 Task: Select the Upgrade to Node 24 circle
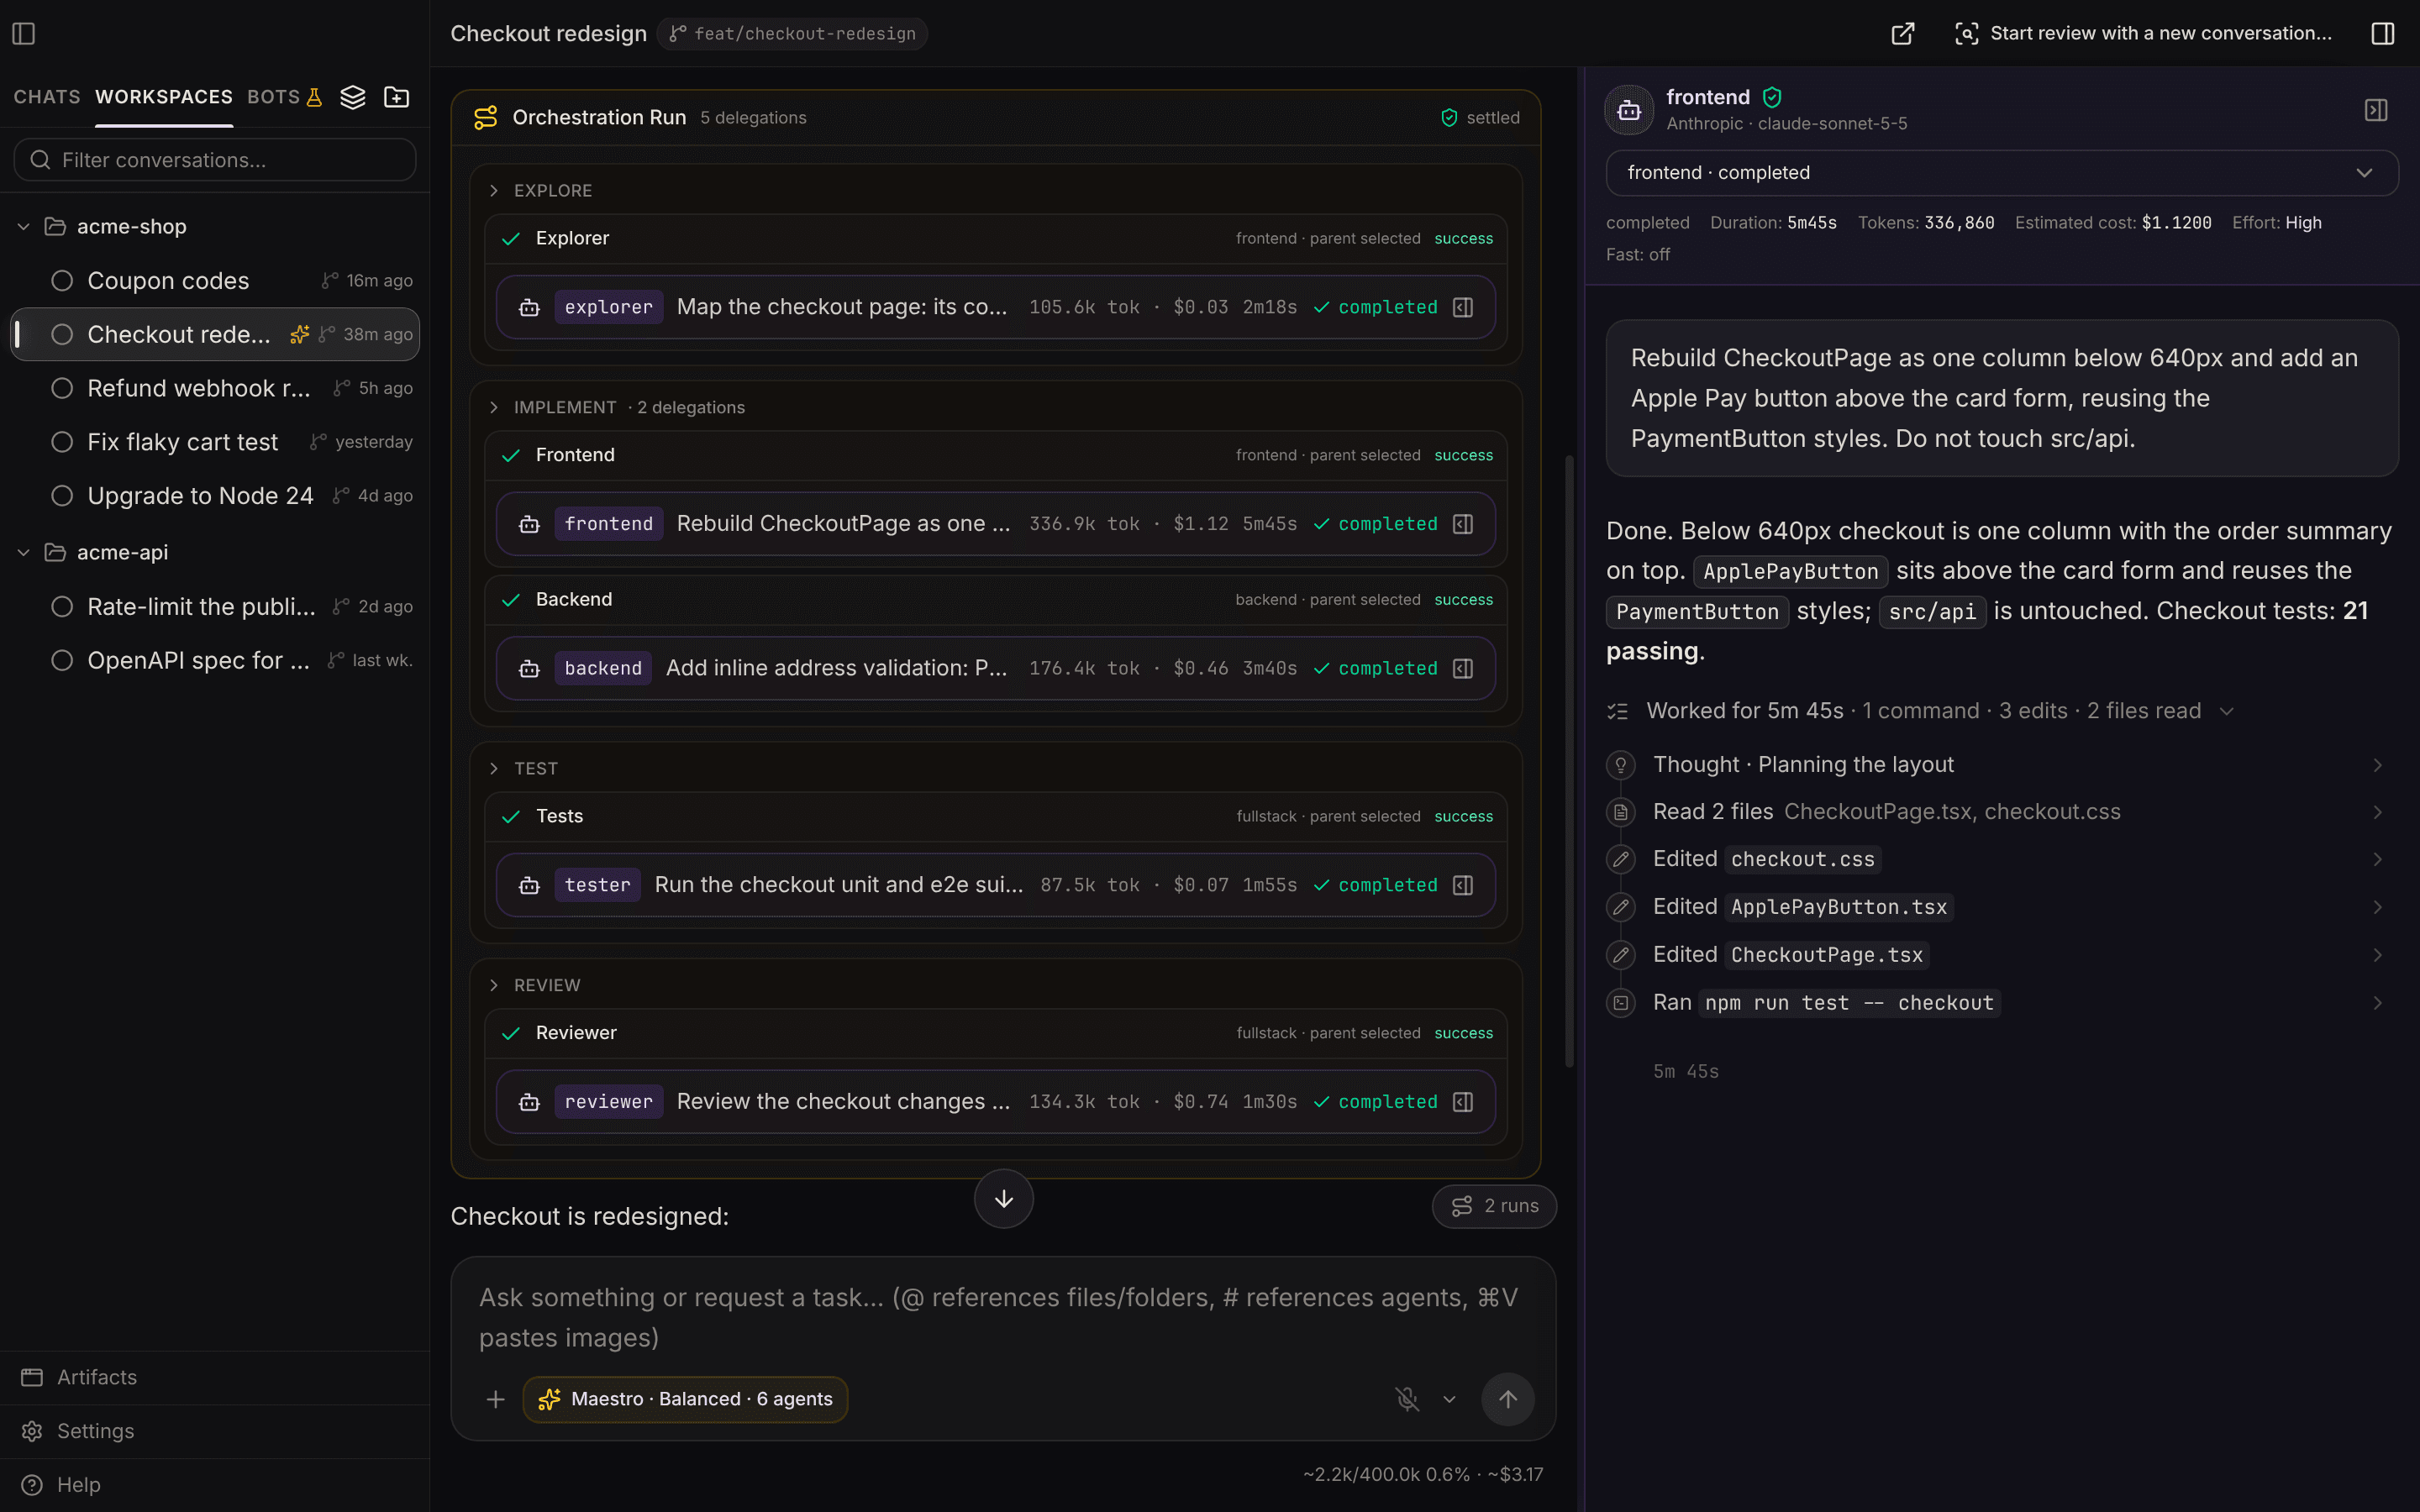pyautogui.click(x=62, y=496)
